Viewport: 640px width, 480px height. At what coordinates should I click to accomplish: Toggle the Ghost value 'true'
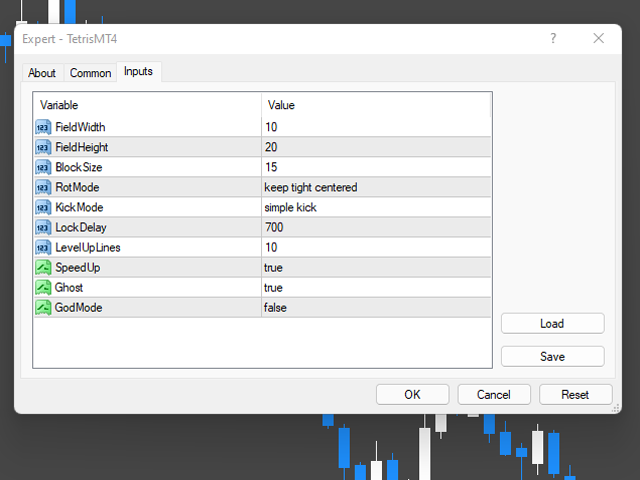coord(376,287)
